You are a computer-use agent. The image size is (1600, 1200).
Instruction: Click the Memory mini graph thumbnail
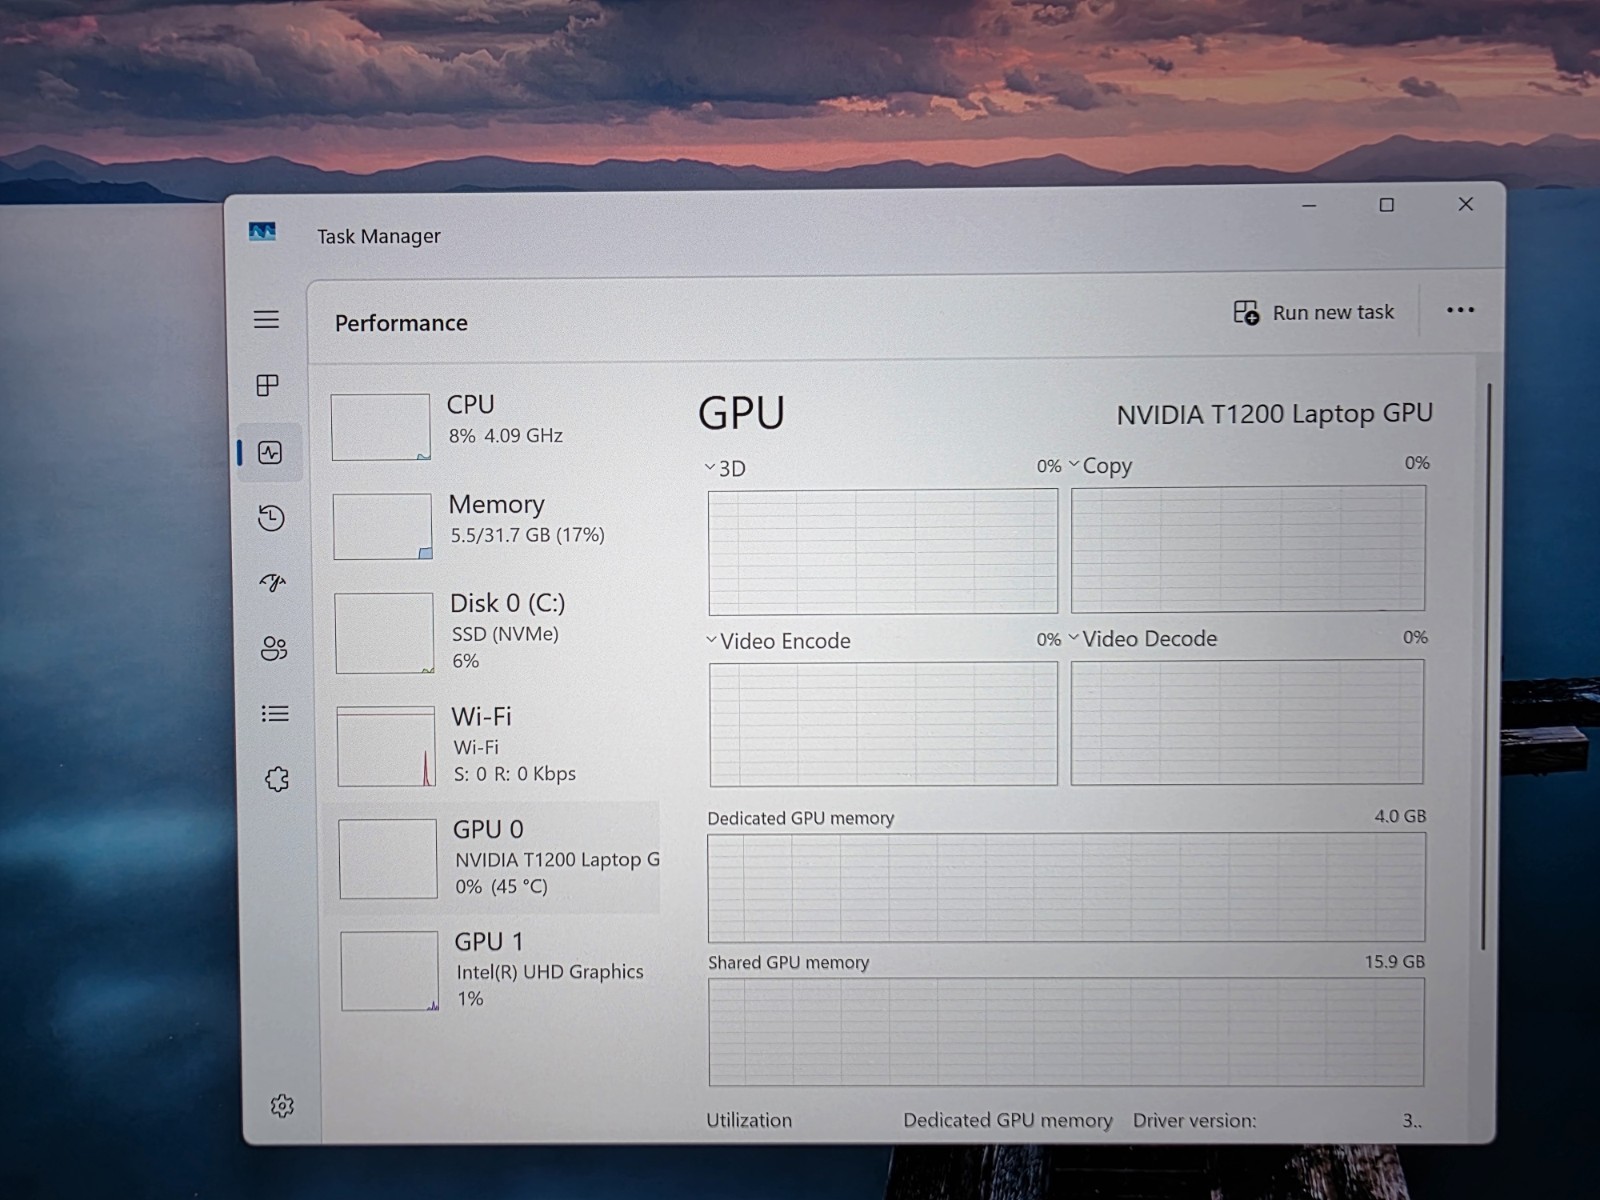(x=382, y=526)
